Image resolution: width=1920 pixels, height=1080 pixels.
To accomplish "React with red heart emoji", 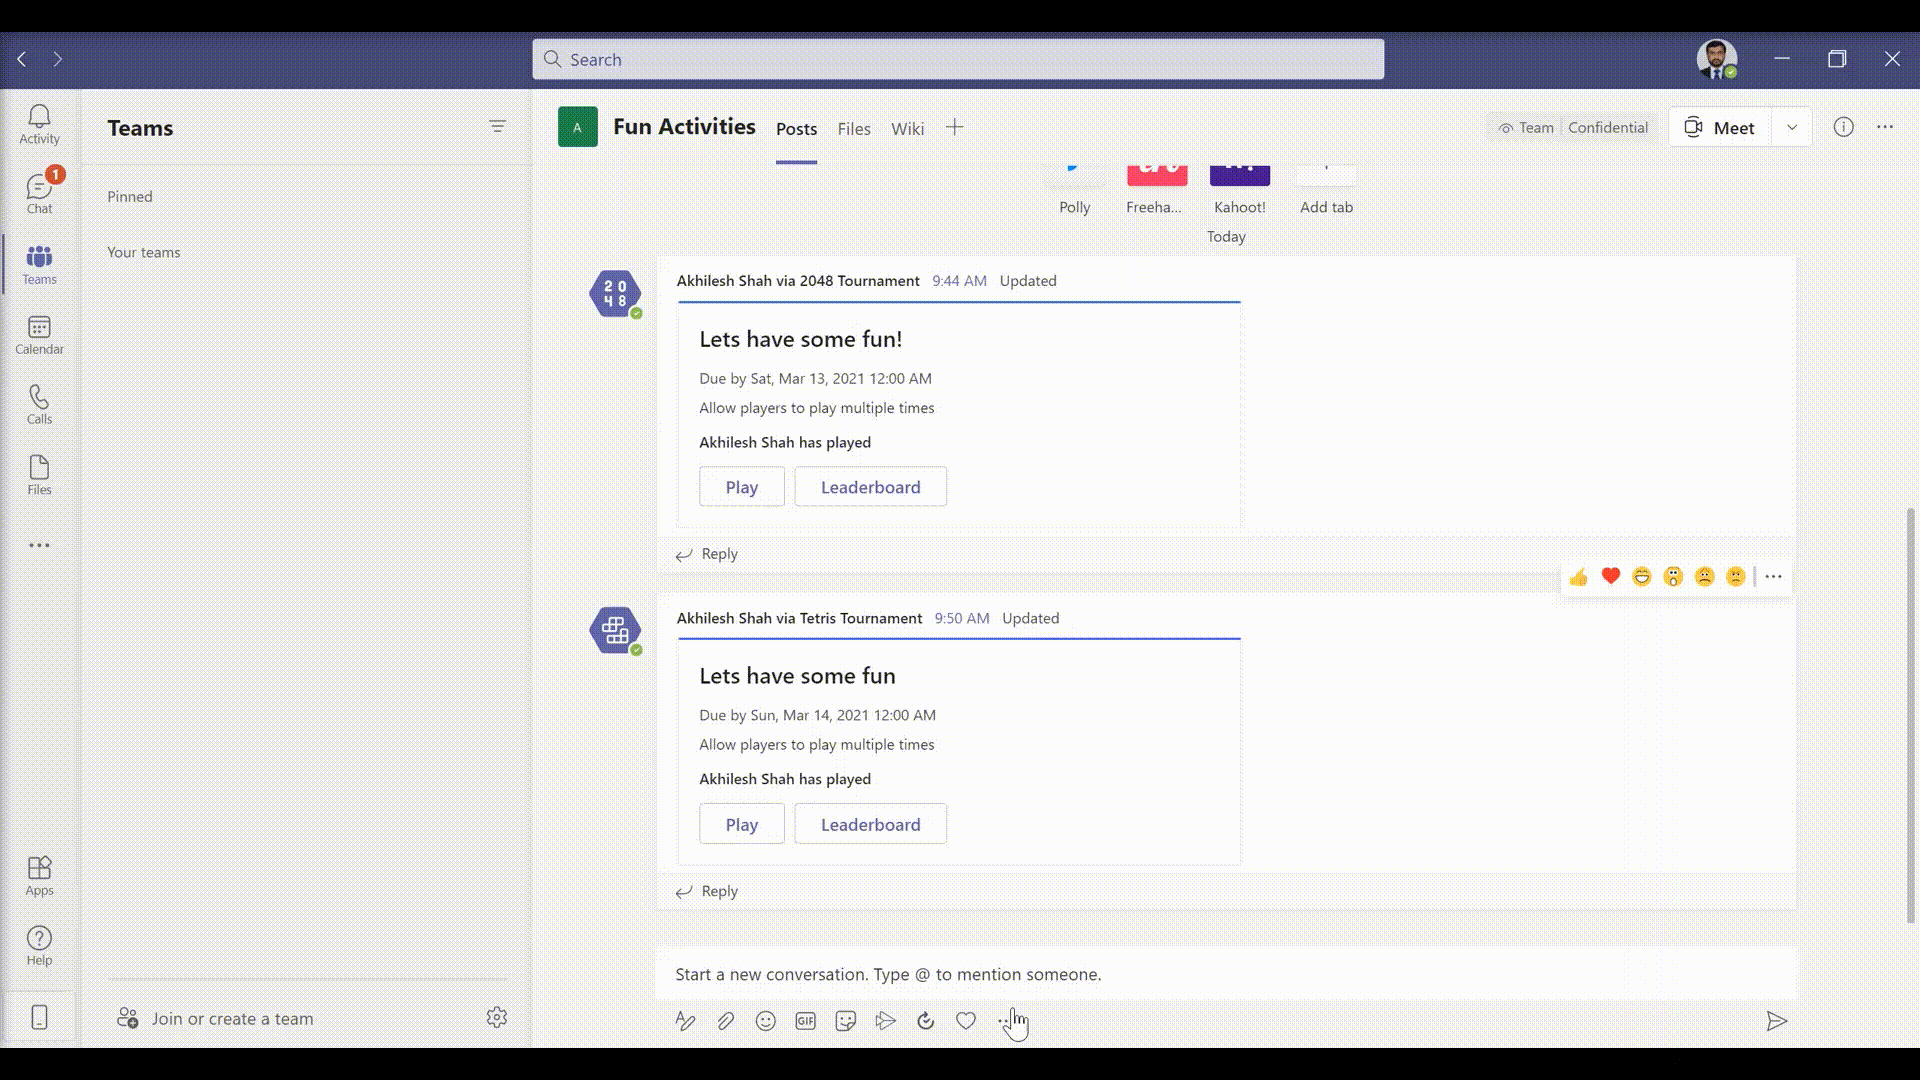I will point(1610,576).
